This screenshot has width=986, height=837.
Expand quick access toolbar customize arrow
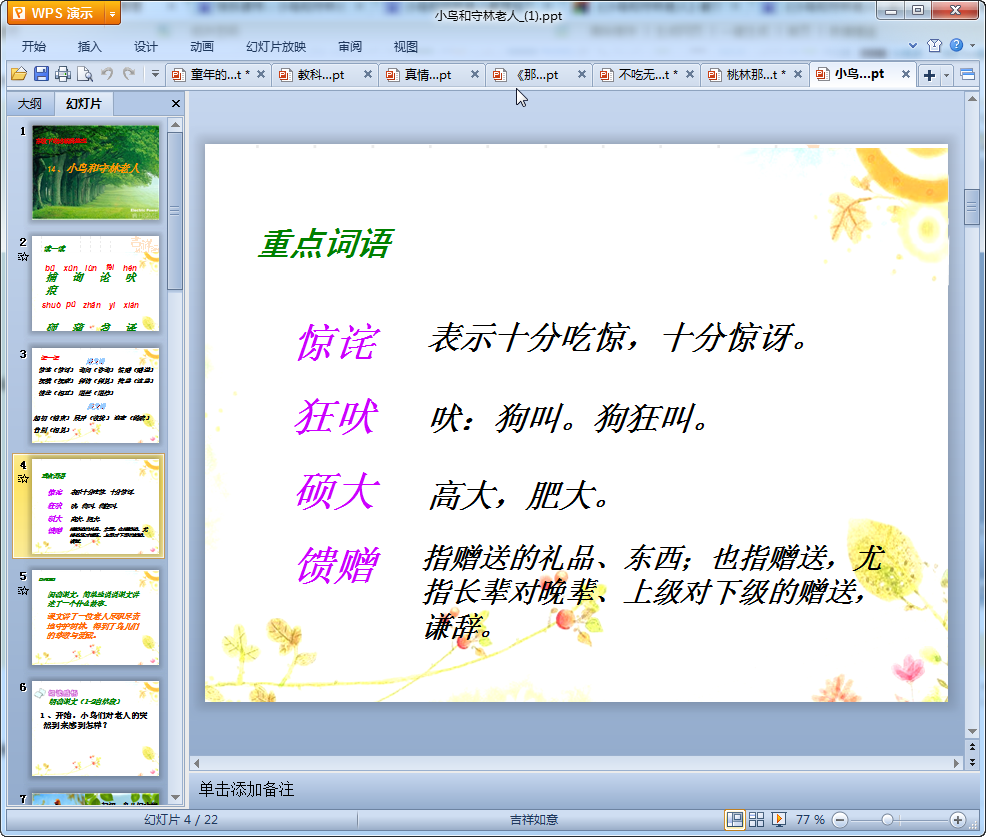point(155,74)
